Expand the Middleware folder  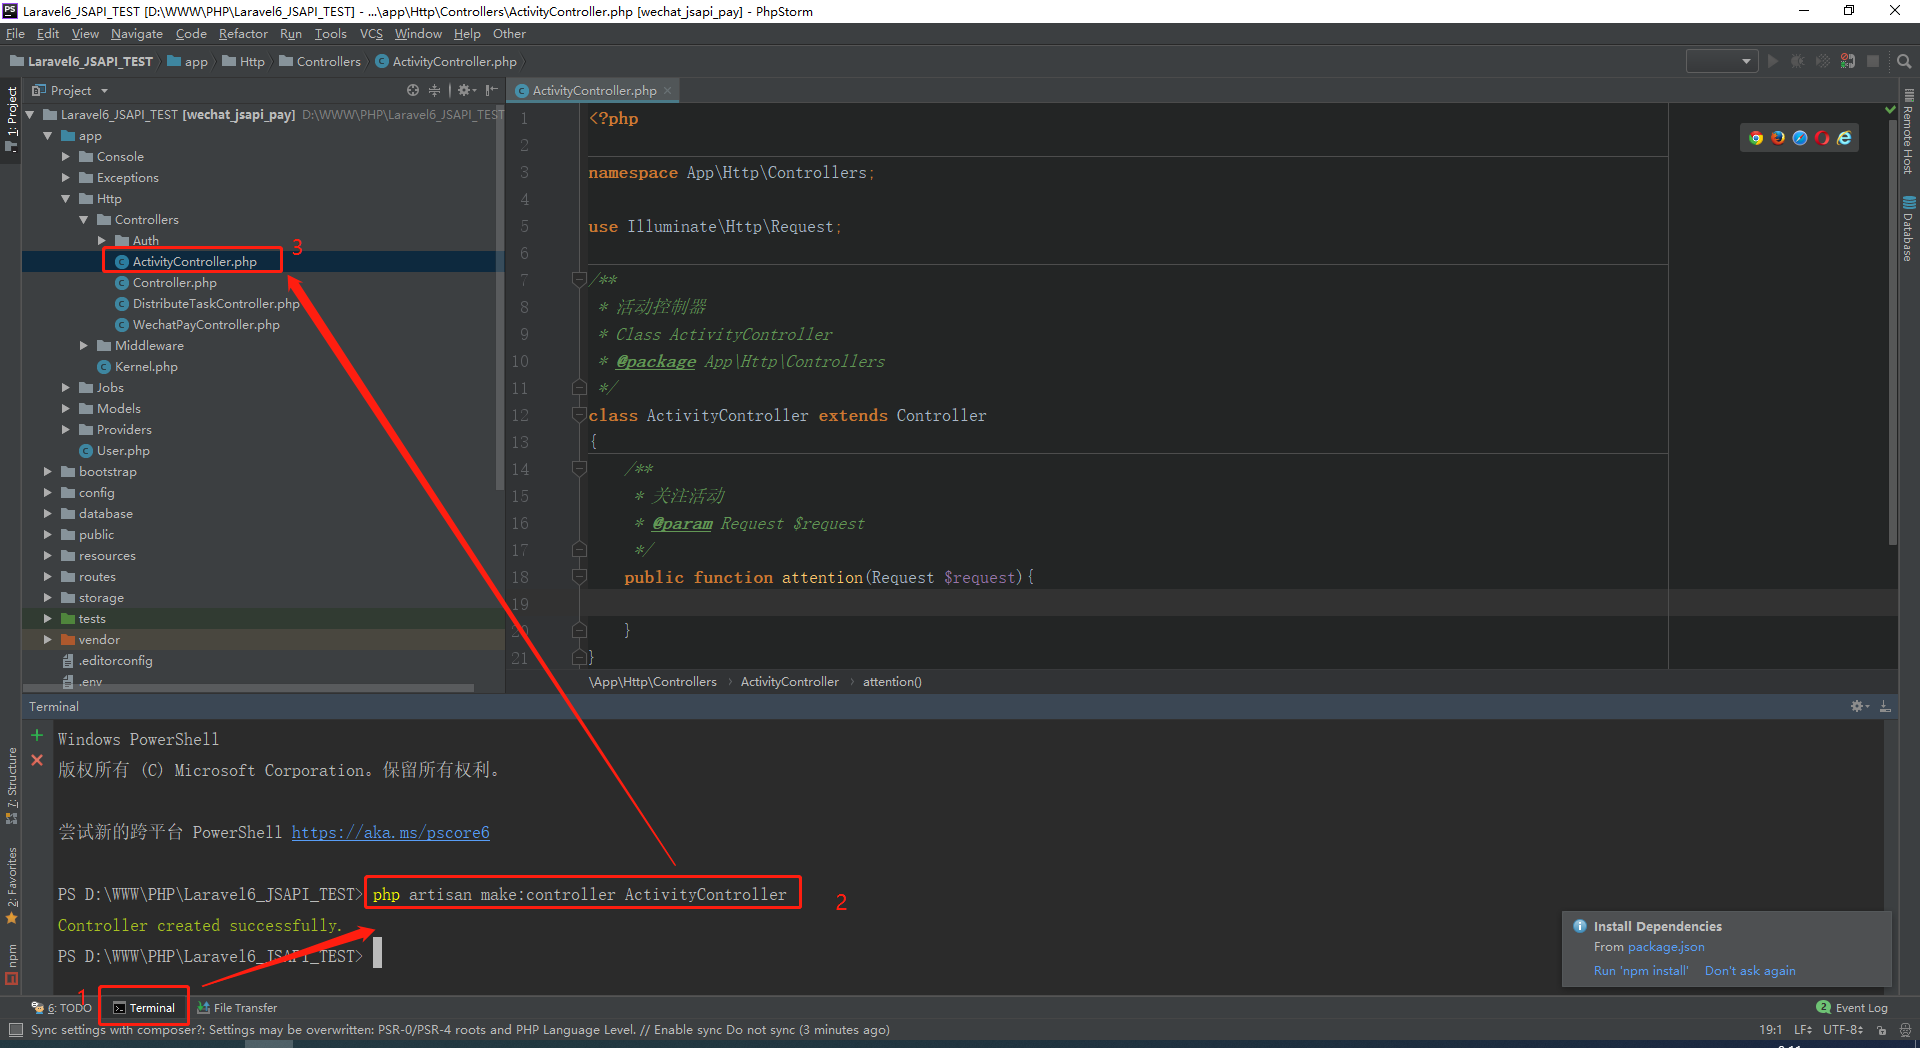click(x=83, y=346)
